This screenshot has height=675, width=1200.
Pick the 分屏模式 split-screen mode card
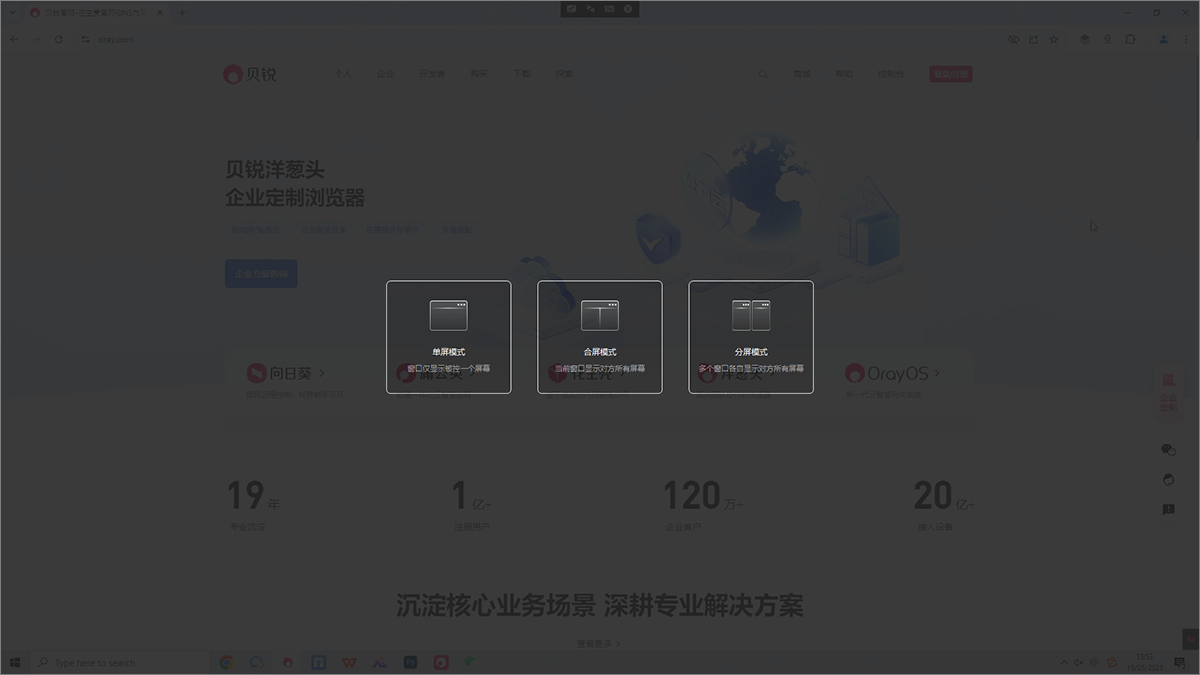point(750,337)
